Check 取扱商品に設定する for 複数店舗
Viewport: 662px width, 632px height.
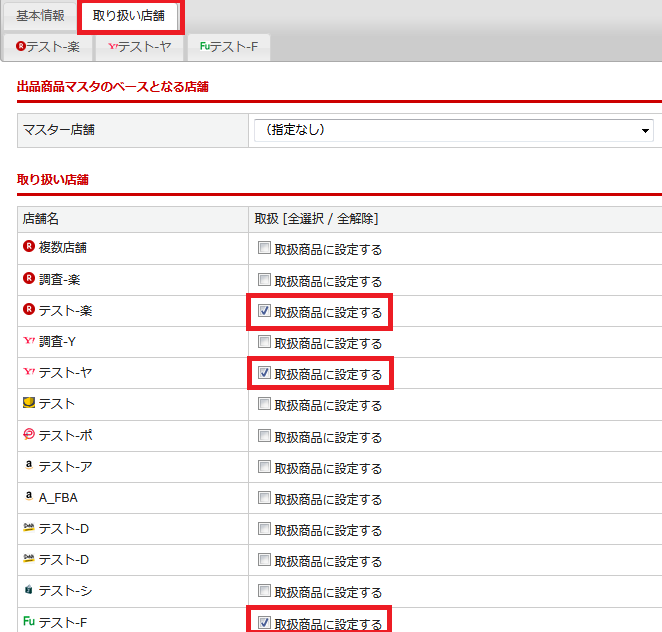point(264,247)
